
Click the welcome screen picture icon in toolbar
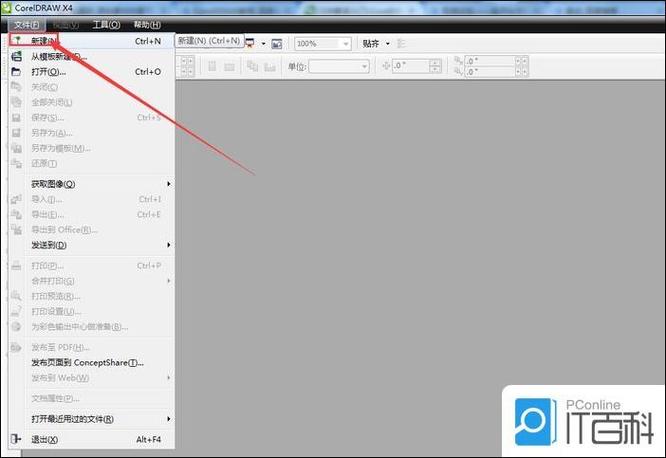tap(277, 43)
